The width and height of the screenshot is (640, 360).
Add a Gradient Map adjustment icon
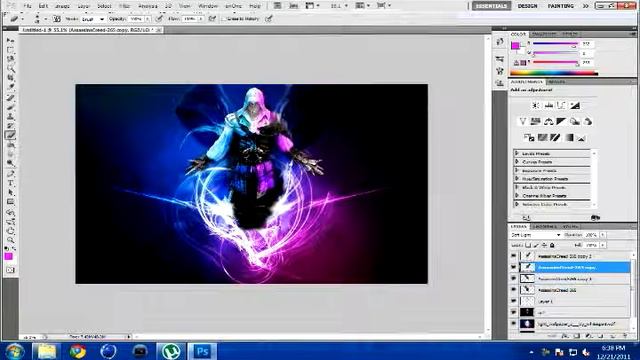point(569,138)
